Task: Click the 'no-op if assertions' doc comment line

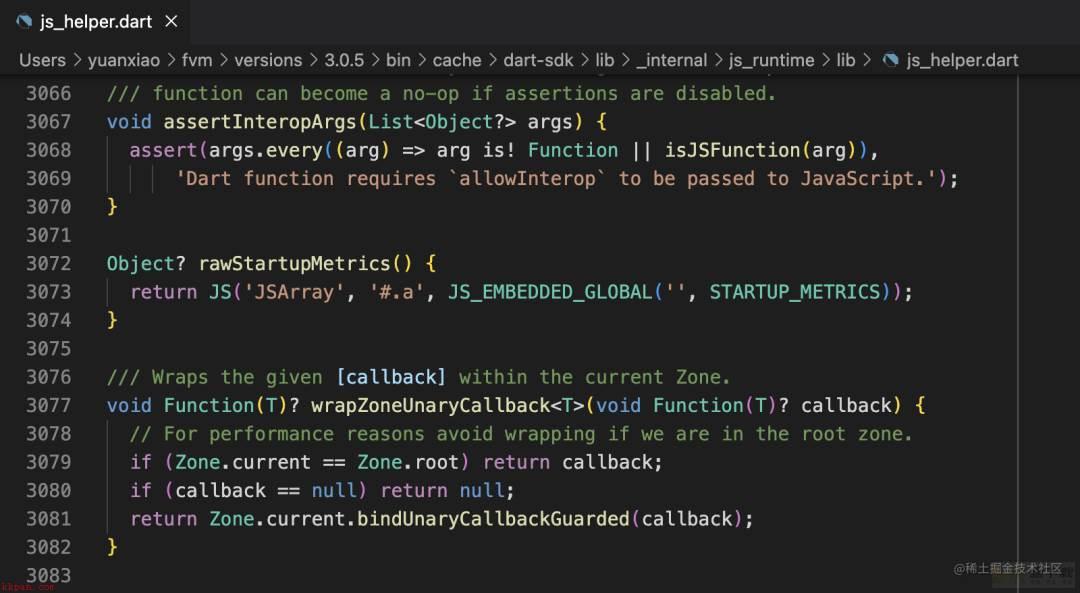Action: click(441, 94)
